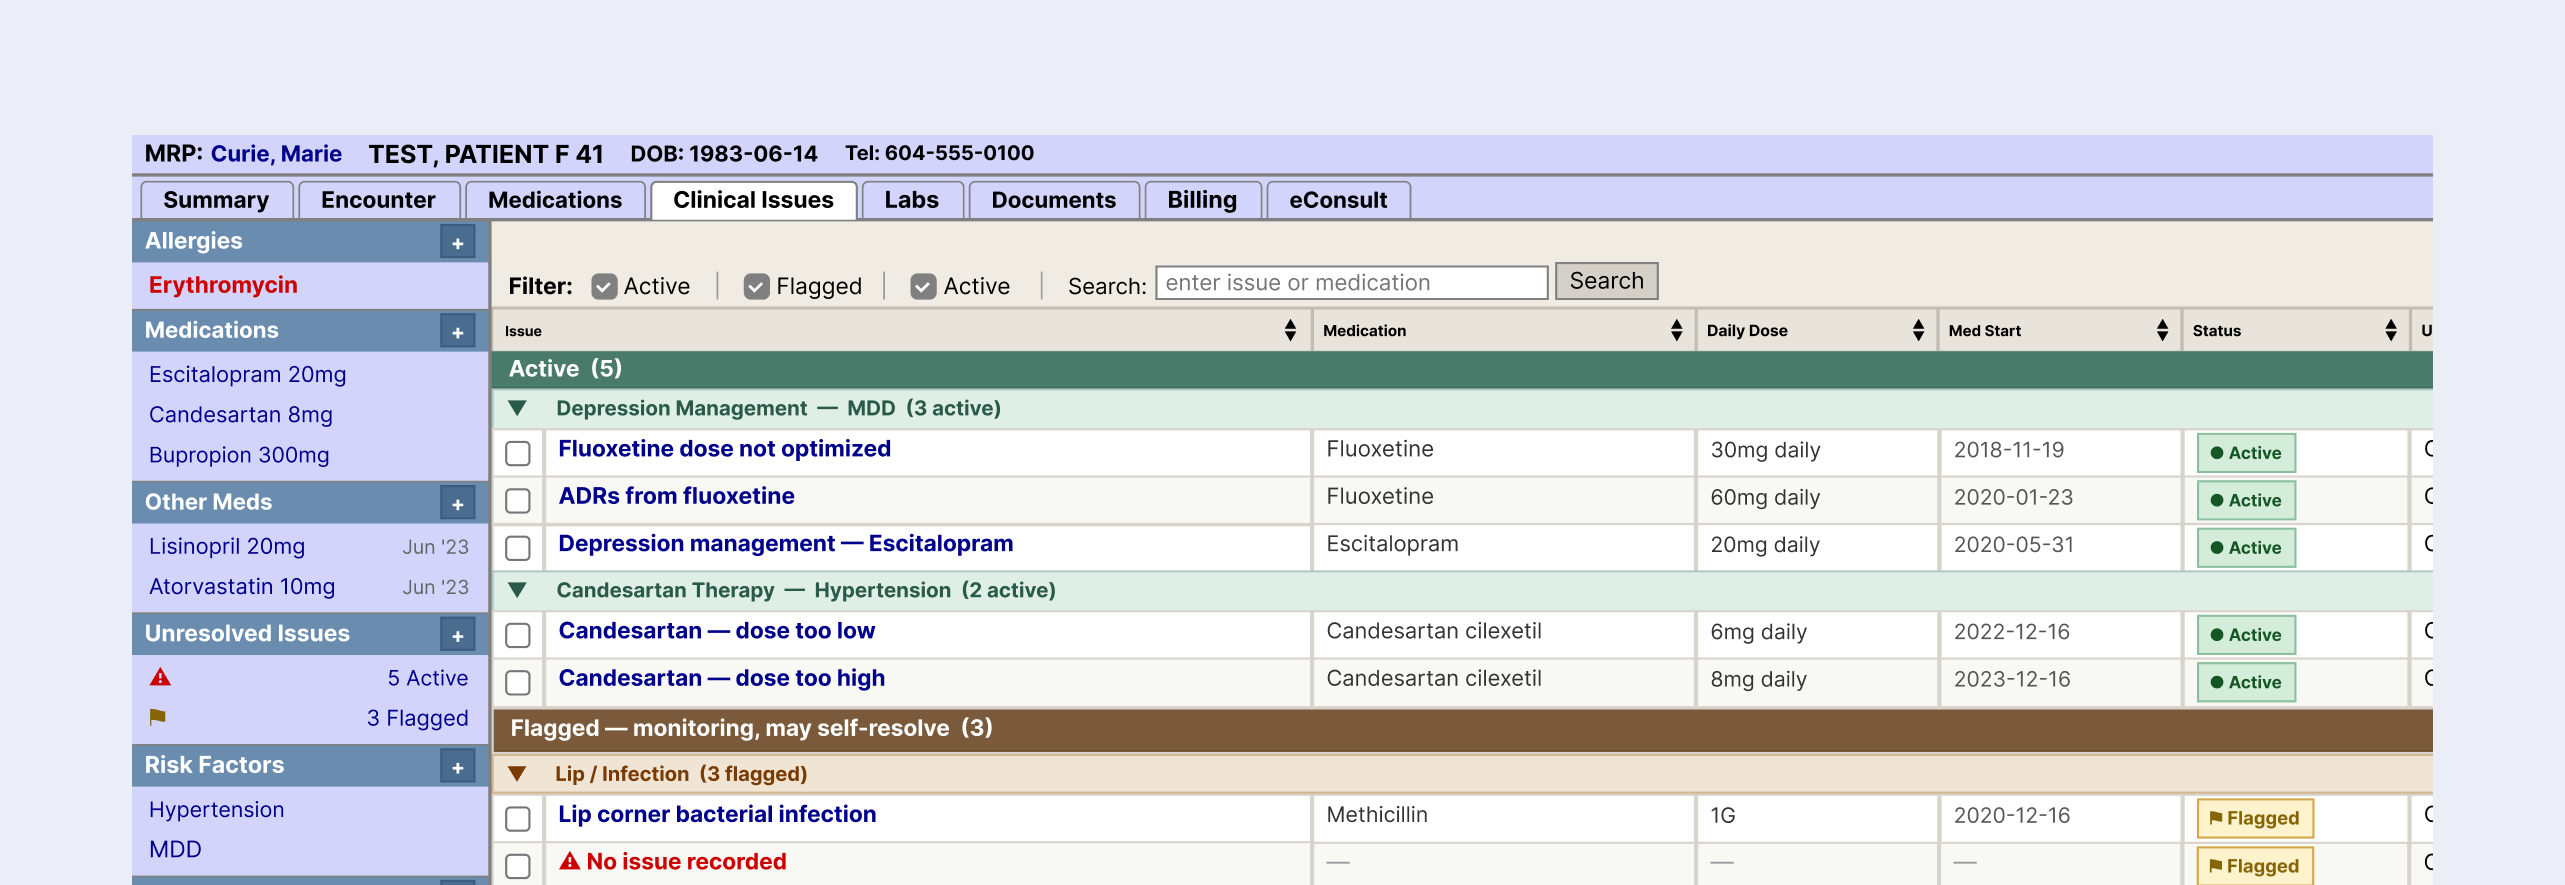The image size is (2565, 885).
Task: Sort the Medication column using its arrows
Action: tap(1676, 331)
